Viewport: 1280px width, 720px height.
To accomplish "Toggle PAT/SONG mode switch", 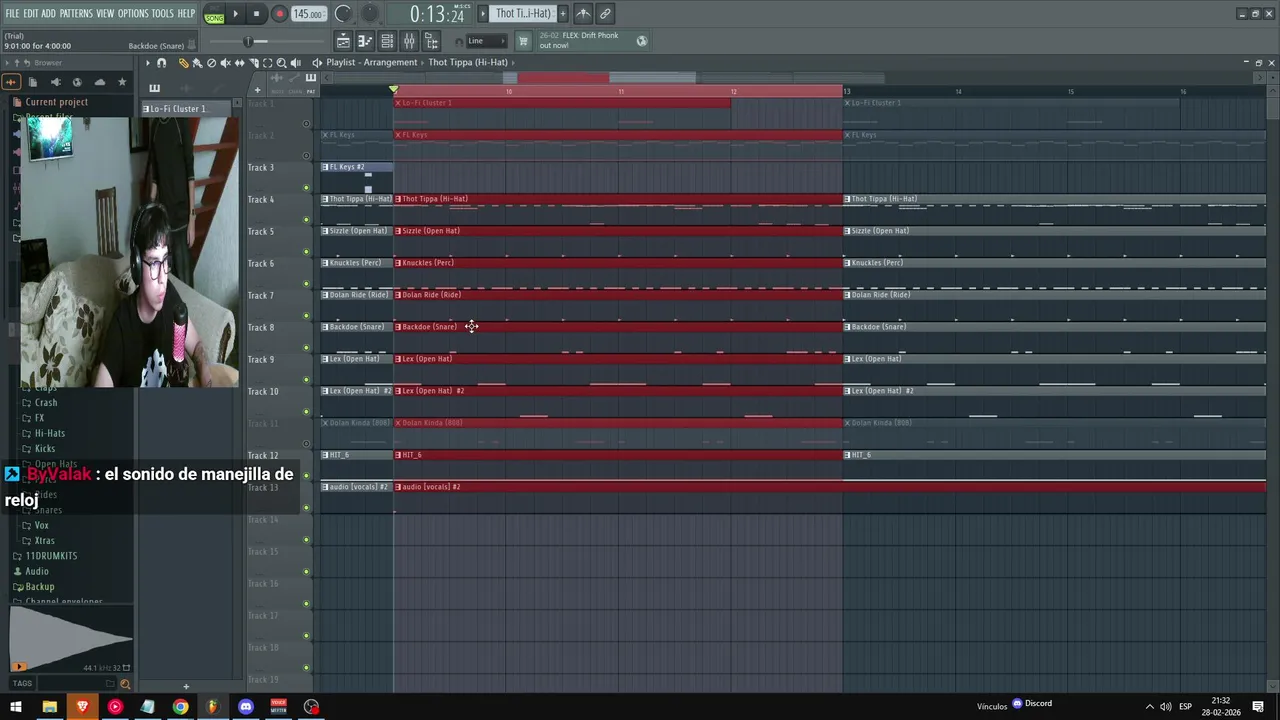I will [x=214, y=14].
